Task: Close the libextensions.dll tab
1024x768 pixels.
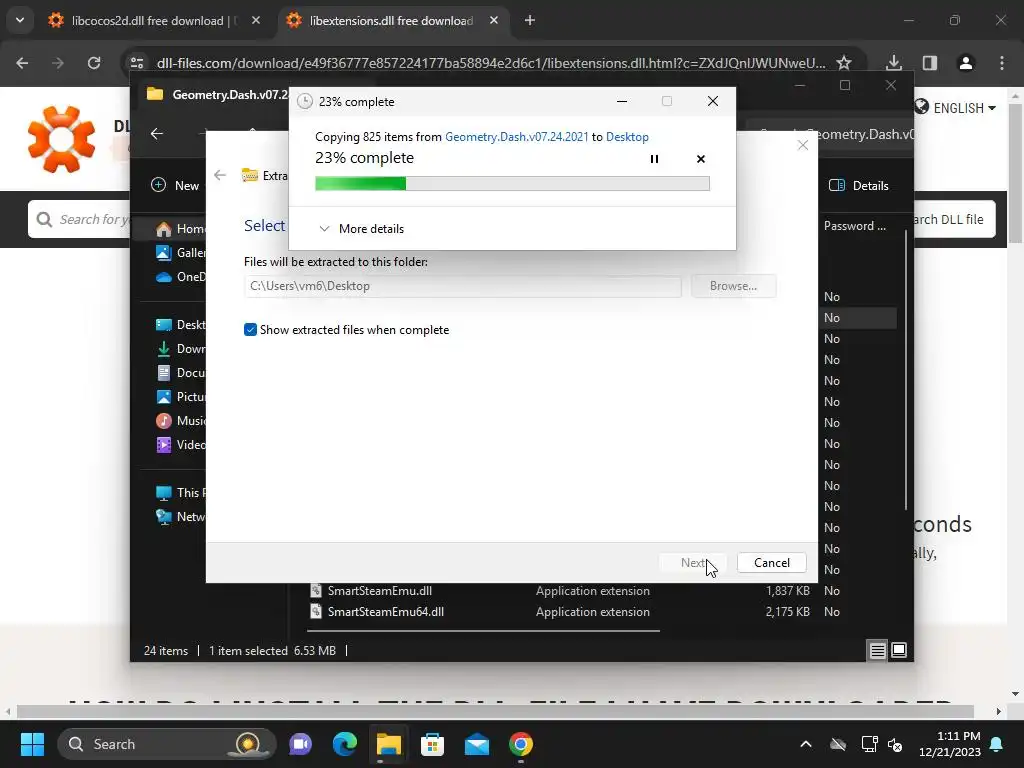Action: (x=494, y=20)
